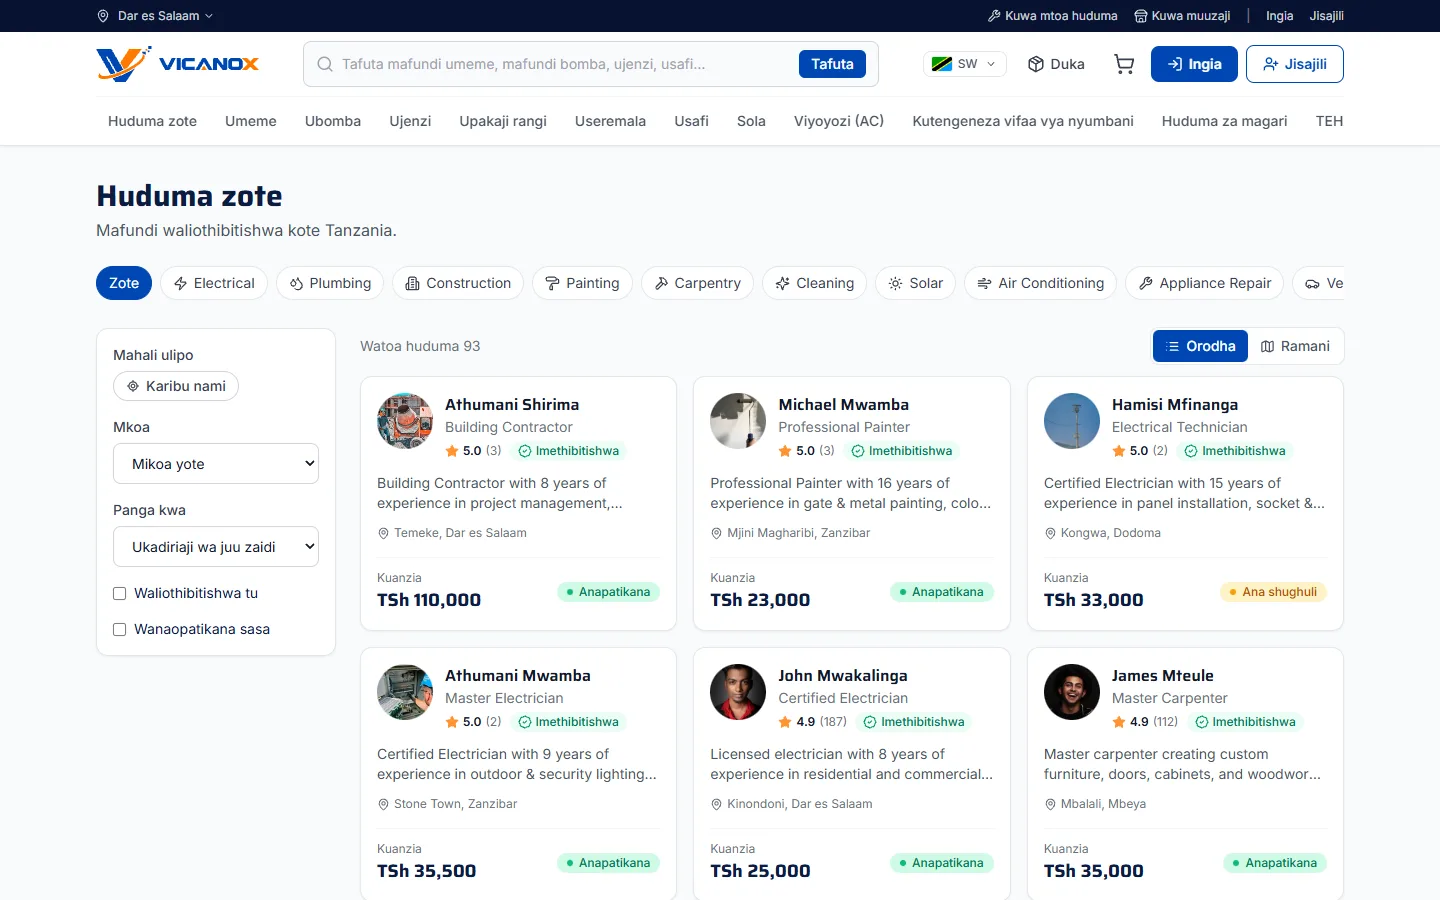Click the Karibu nami location button
Screen dimensions: 1440x900
point(176,386)
